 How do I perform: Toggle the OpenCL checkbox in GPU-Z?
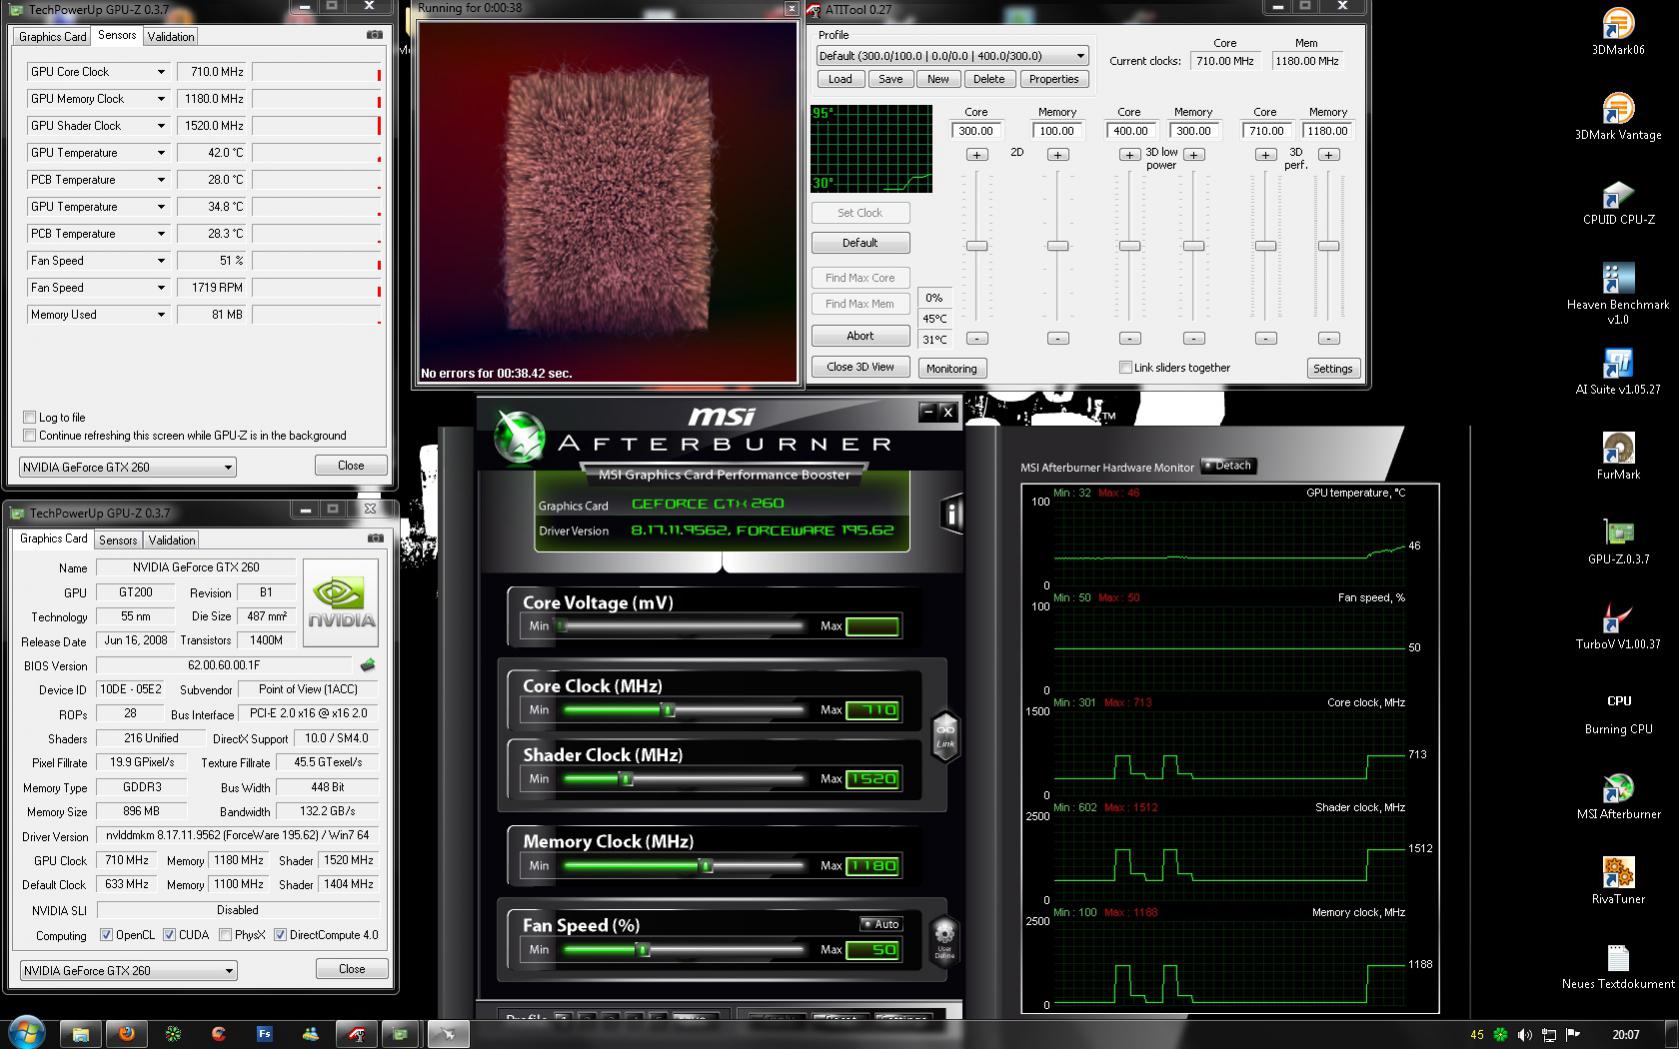click(106, 935)
